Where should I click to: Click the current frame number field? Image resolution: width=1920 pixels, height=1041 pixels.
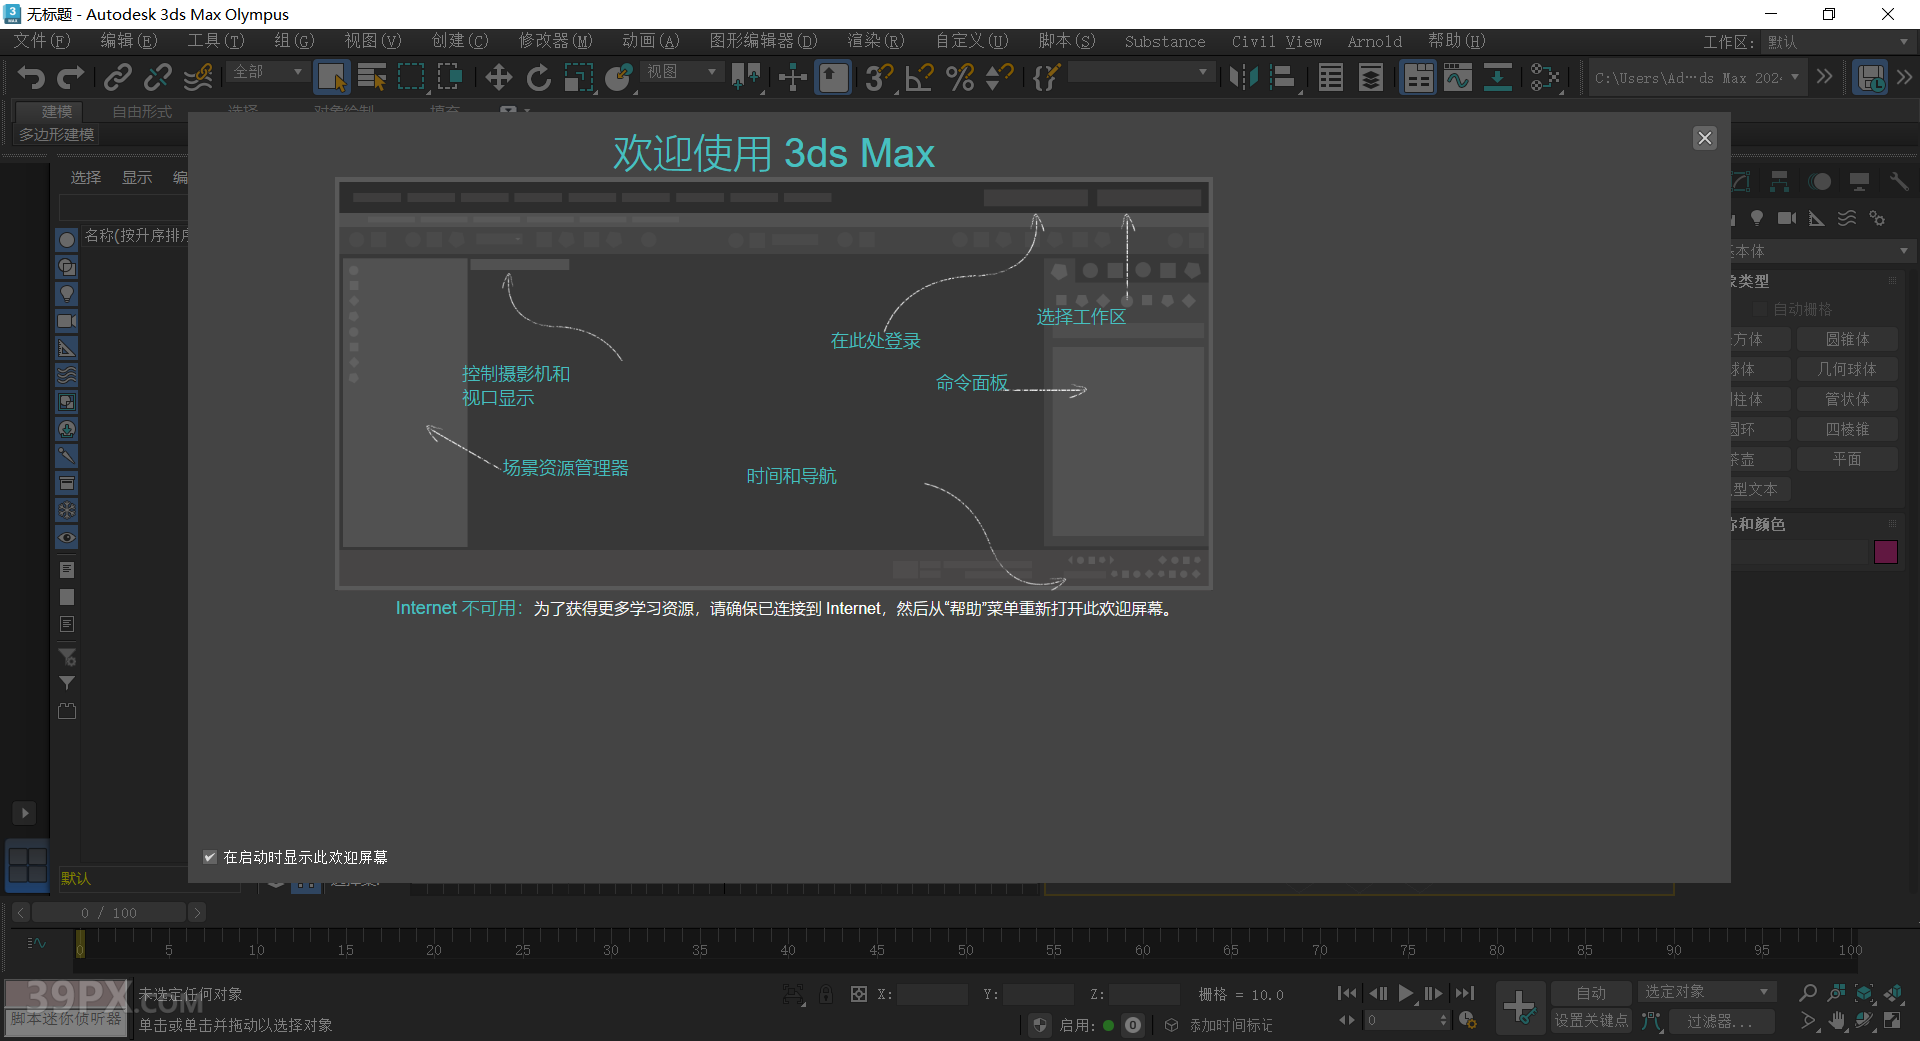1408,1020
